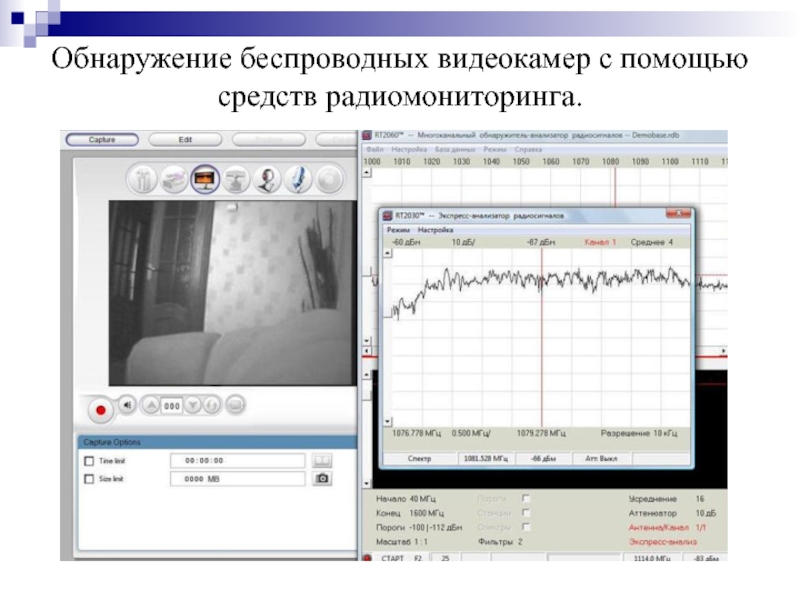Click the Усреднение 16 value
The width and height of the screenshot is (800, 600).
[700, 499]
